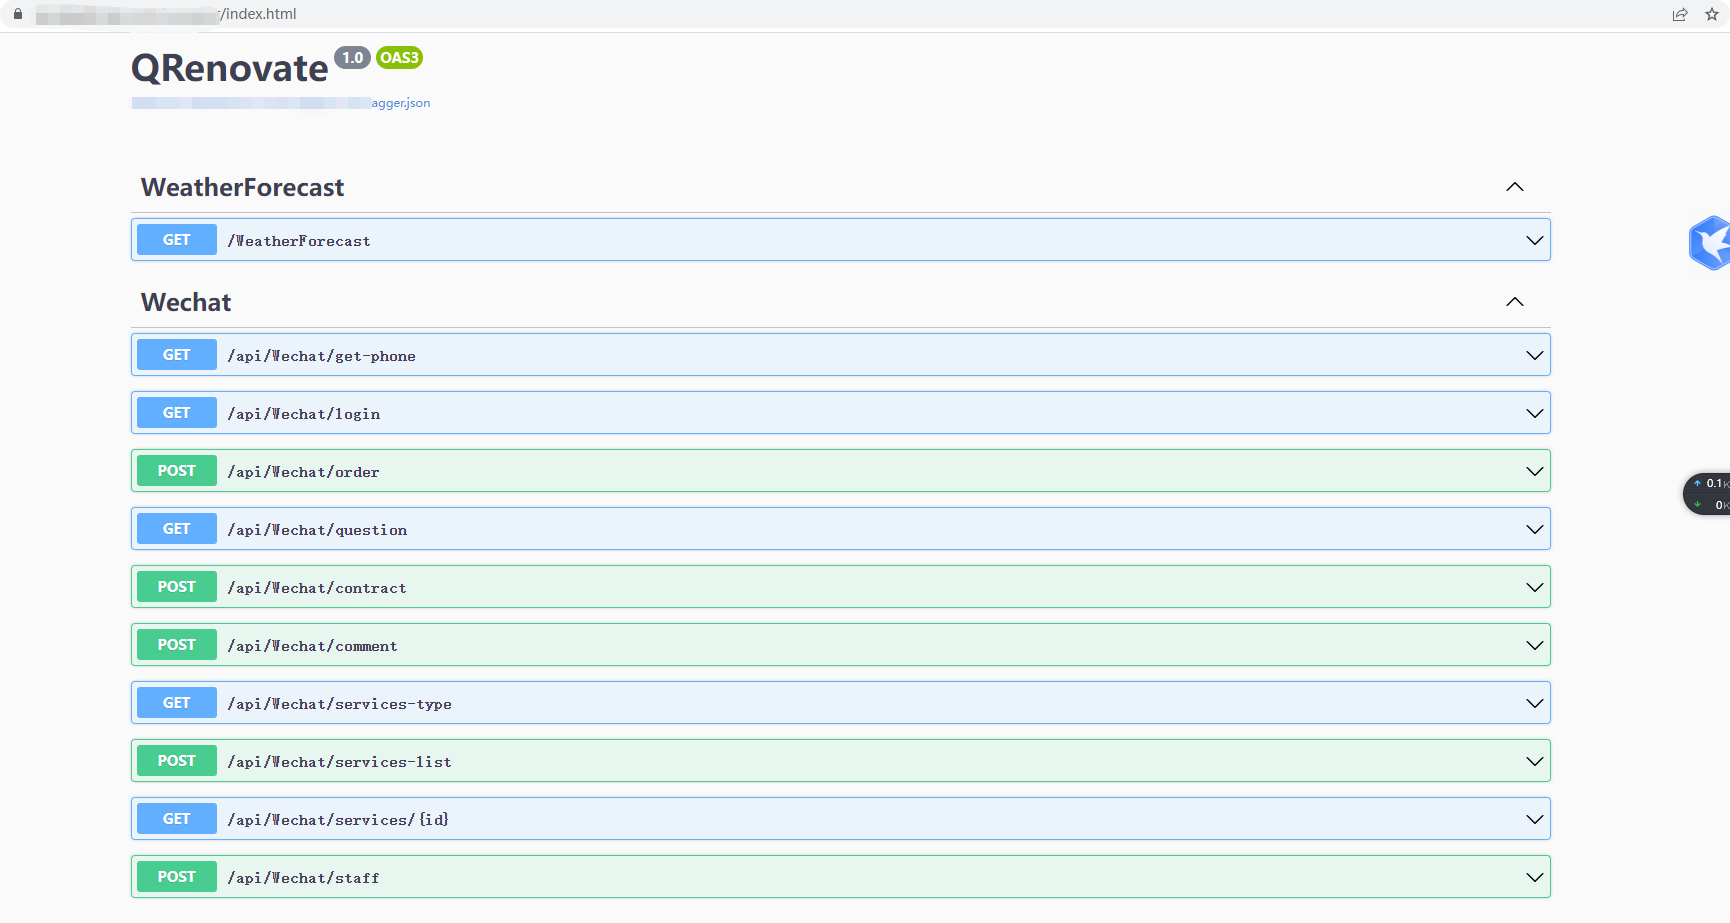The width and height of the screenshot is (1730, 923).
Task: Click the /api/Wechat/contract path text
Action: tap(317, 588)
